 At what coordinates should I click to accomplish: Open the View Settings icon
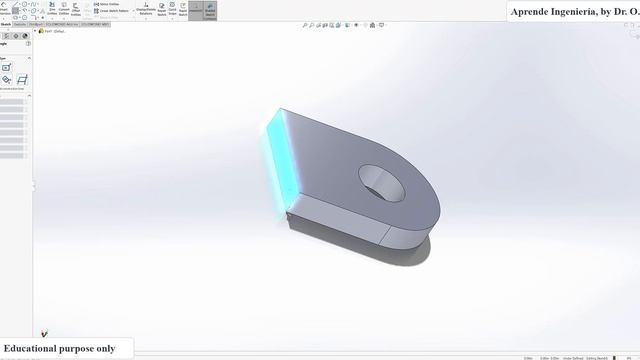(x=381, y=25)
